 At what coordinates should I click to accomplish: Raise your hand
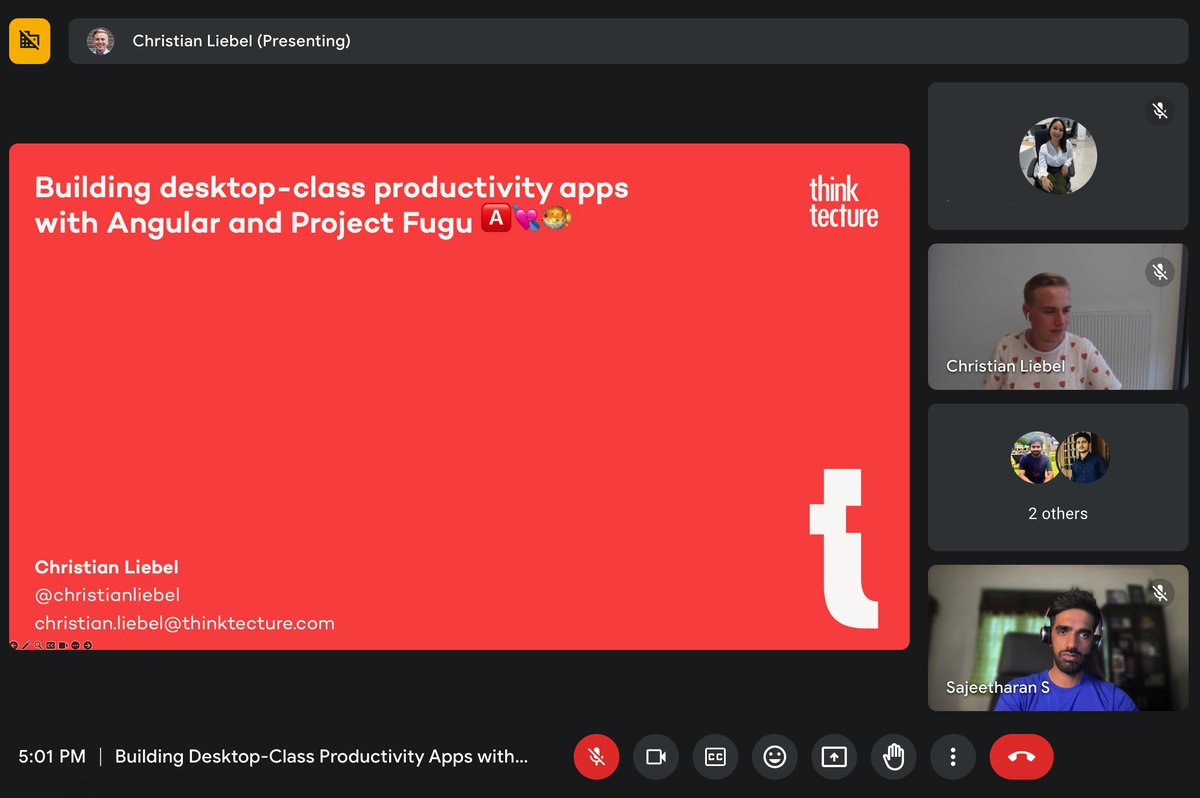[x=894, y=757]
